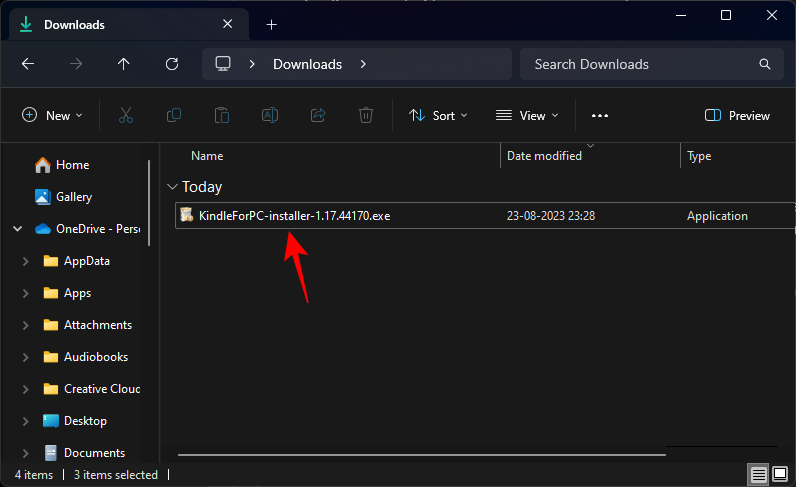Screen dimensions: 796x487
Task: Click the Paste clipboard icon
Action: coord(222,116)
